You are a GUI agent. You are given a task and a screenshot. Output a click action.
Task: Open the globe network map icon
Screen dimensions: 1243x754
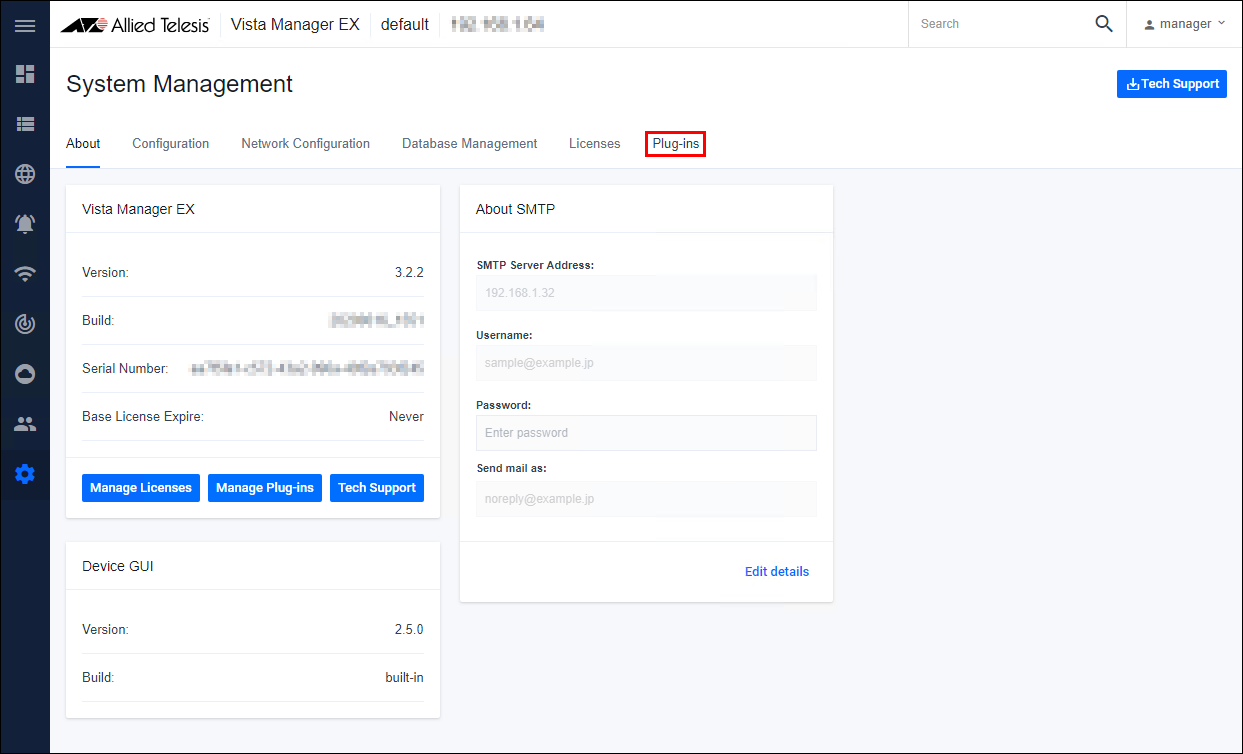(25, 174)
